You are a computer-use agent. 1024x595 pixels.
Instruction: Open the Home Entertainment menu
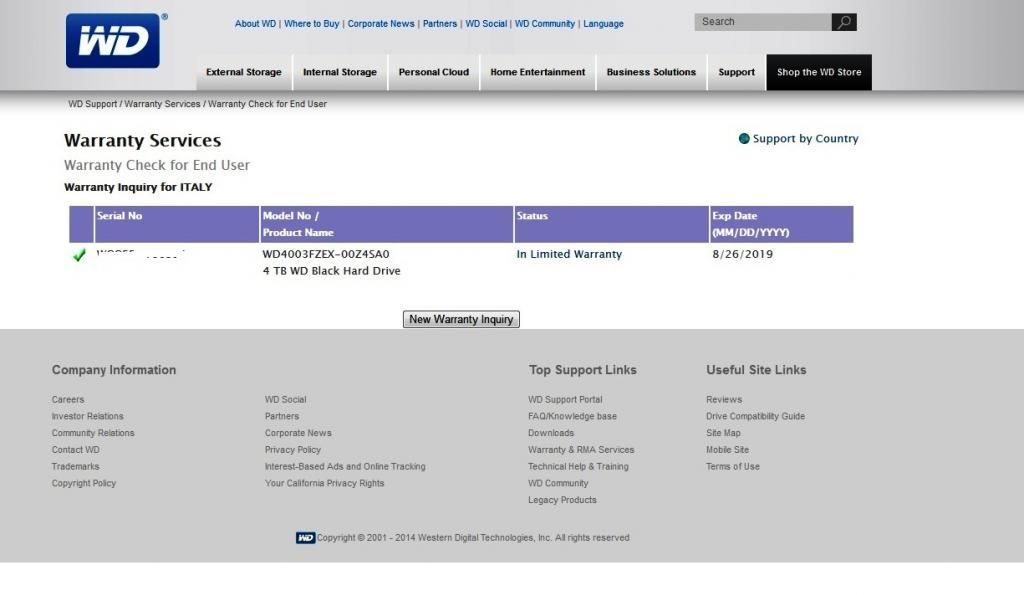pyautogui.click(x=537, y=72)
